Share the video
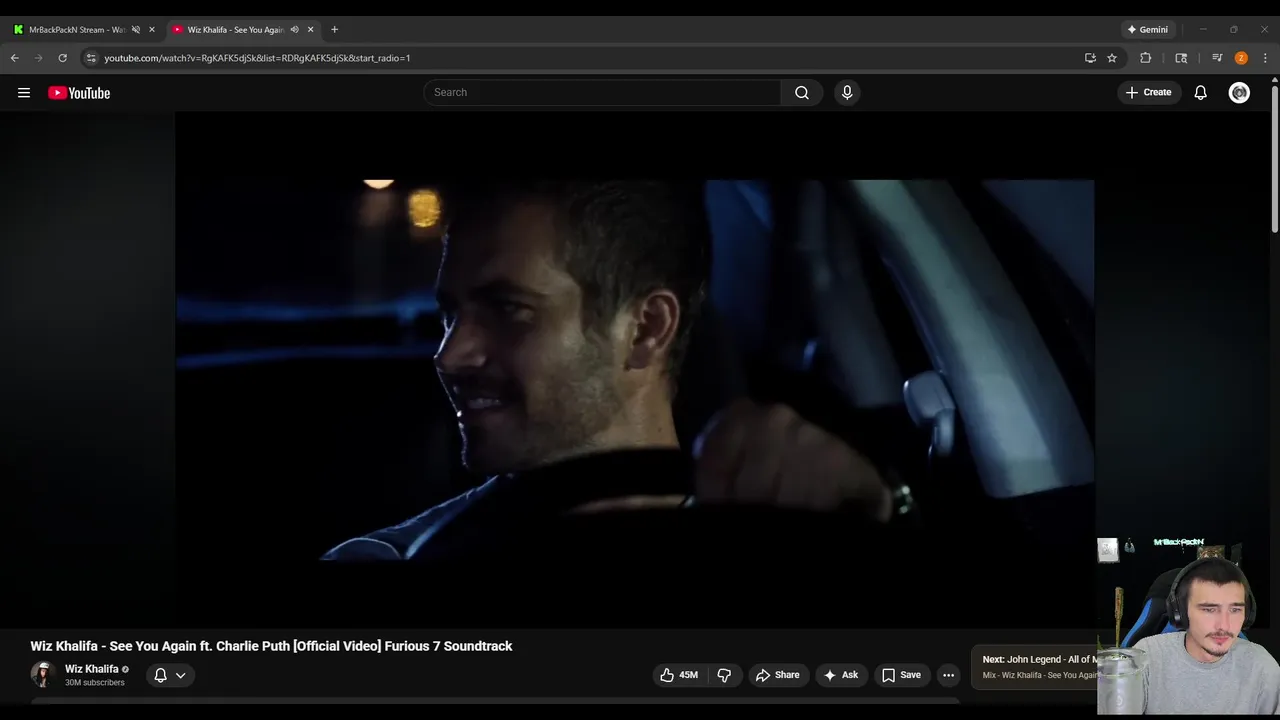 point(778,675)
